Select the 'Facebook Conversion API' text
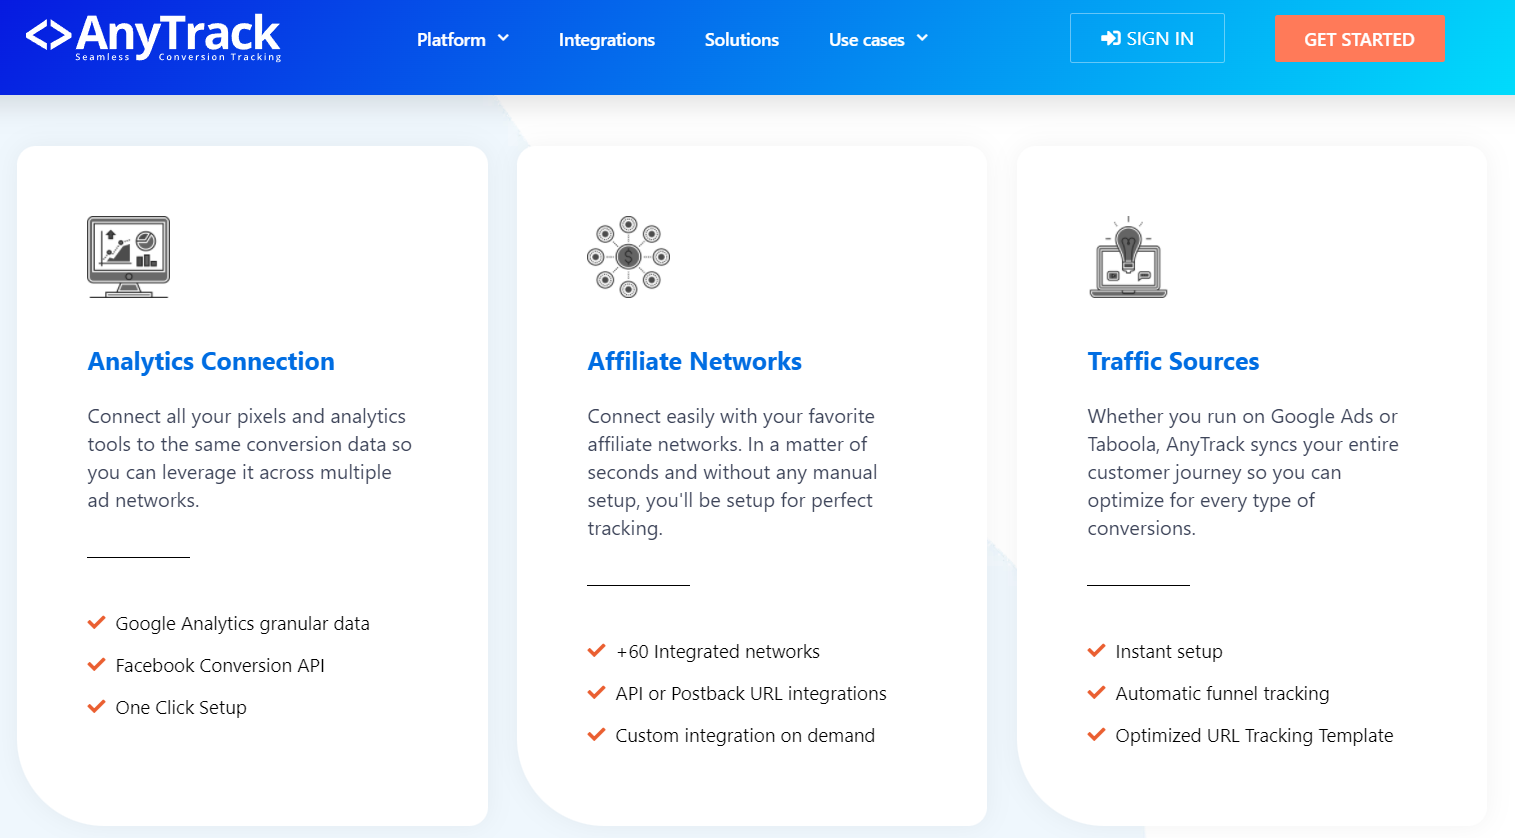 point(220,665)
